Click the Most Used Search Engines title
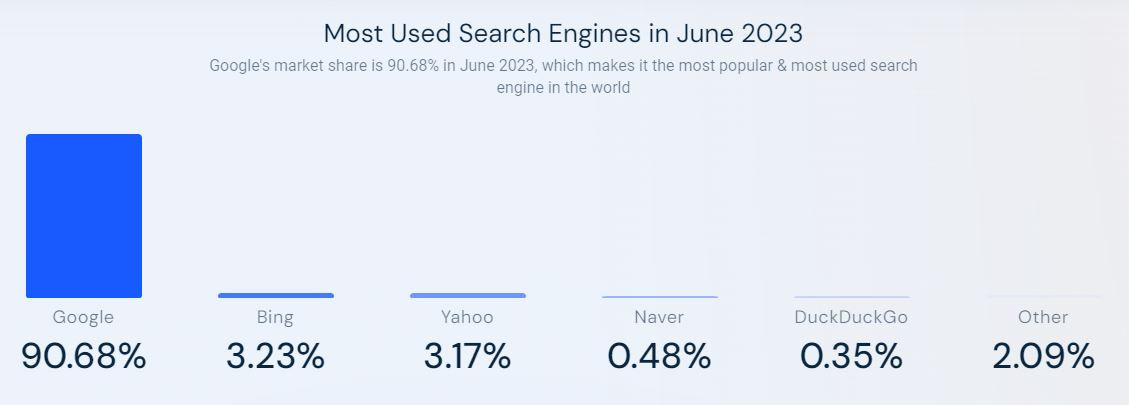This screenshot has height=405, width=1129. (x=563, y=33)
